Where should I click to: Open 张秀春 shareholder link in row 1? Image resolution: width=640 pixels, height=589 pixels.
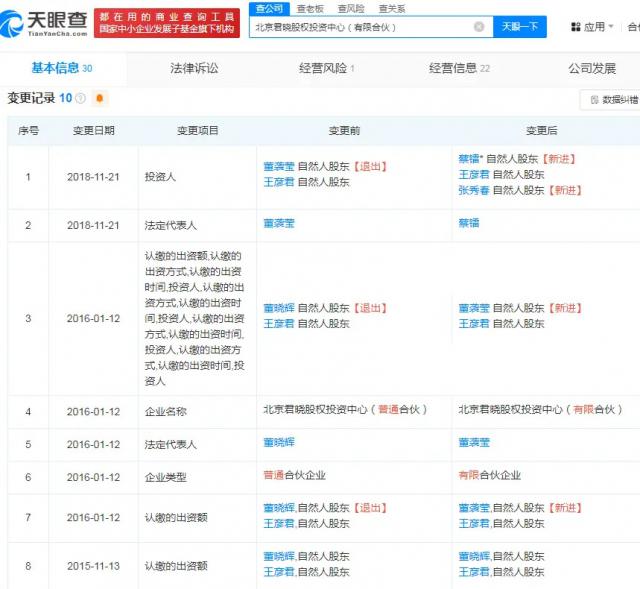pos(474,190)
